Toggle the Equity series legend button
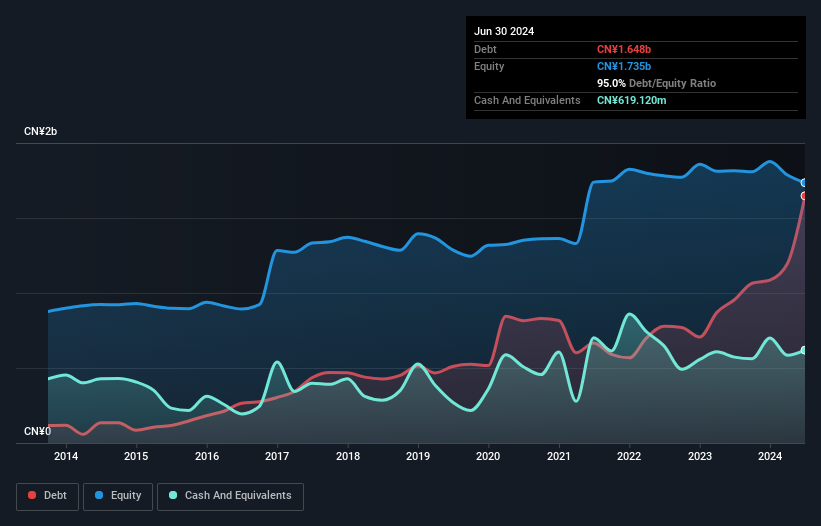The image size is (821, 526). click(x=118, y=496)
